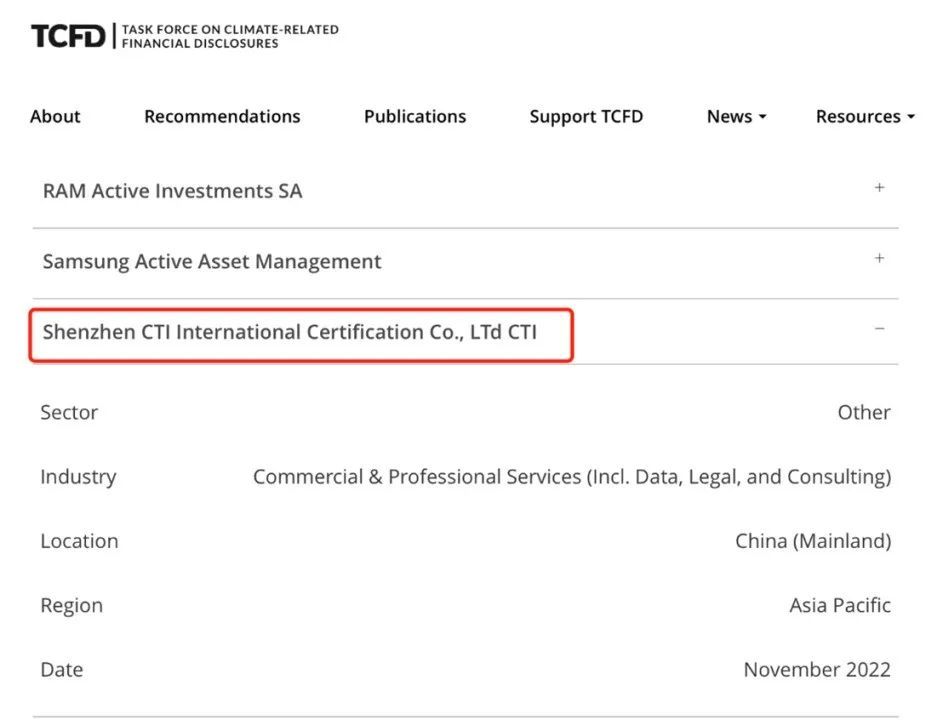
Task: Open Support TCFD page
Action: click(586, 116)
